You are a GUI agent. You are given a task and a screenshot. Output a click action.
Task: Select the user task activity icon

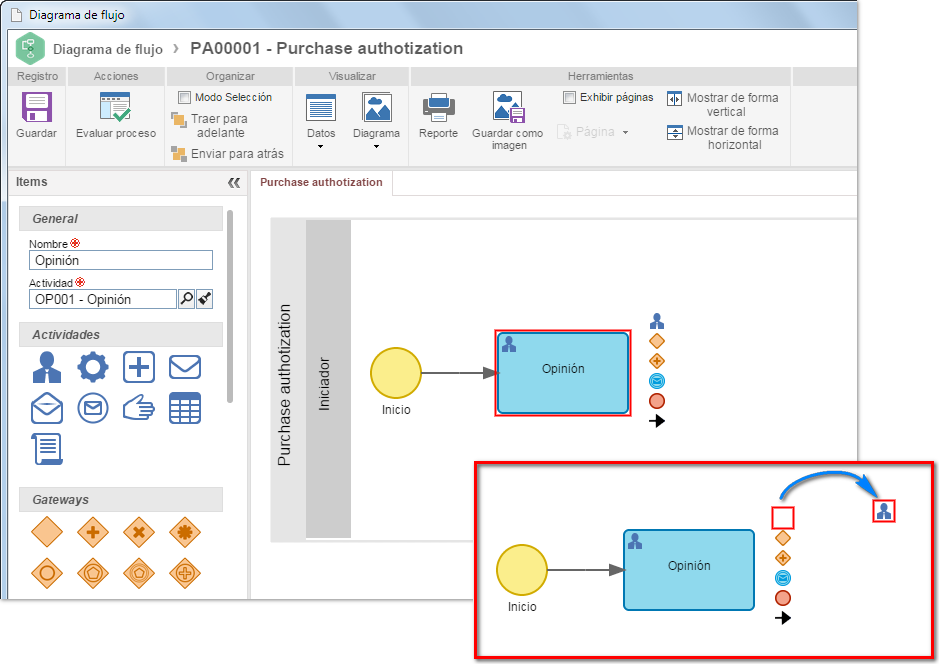[x=47, y=367]
